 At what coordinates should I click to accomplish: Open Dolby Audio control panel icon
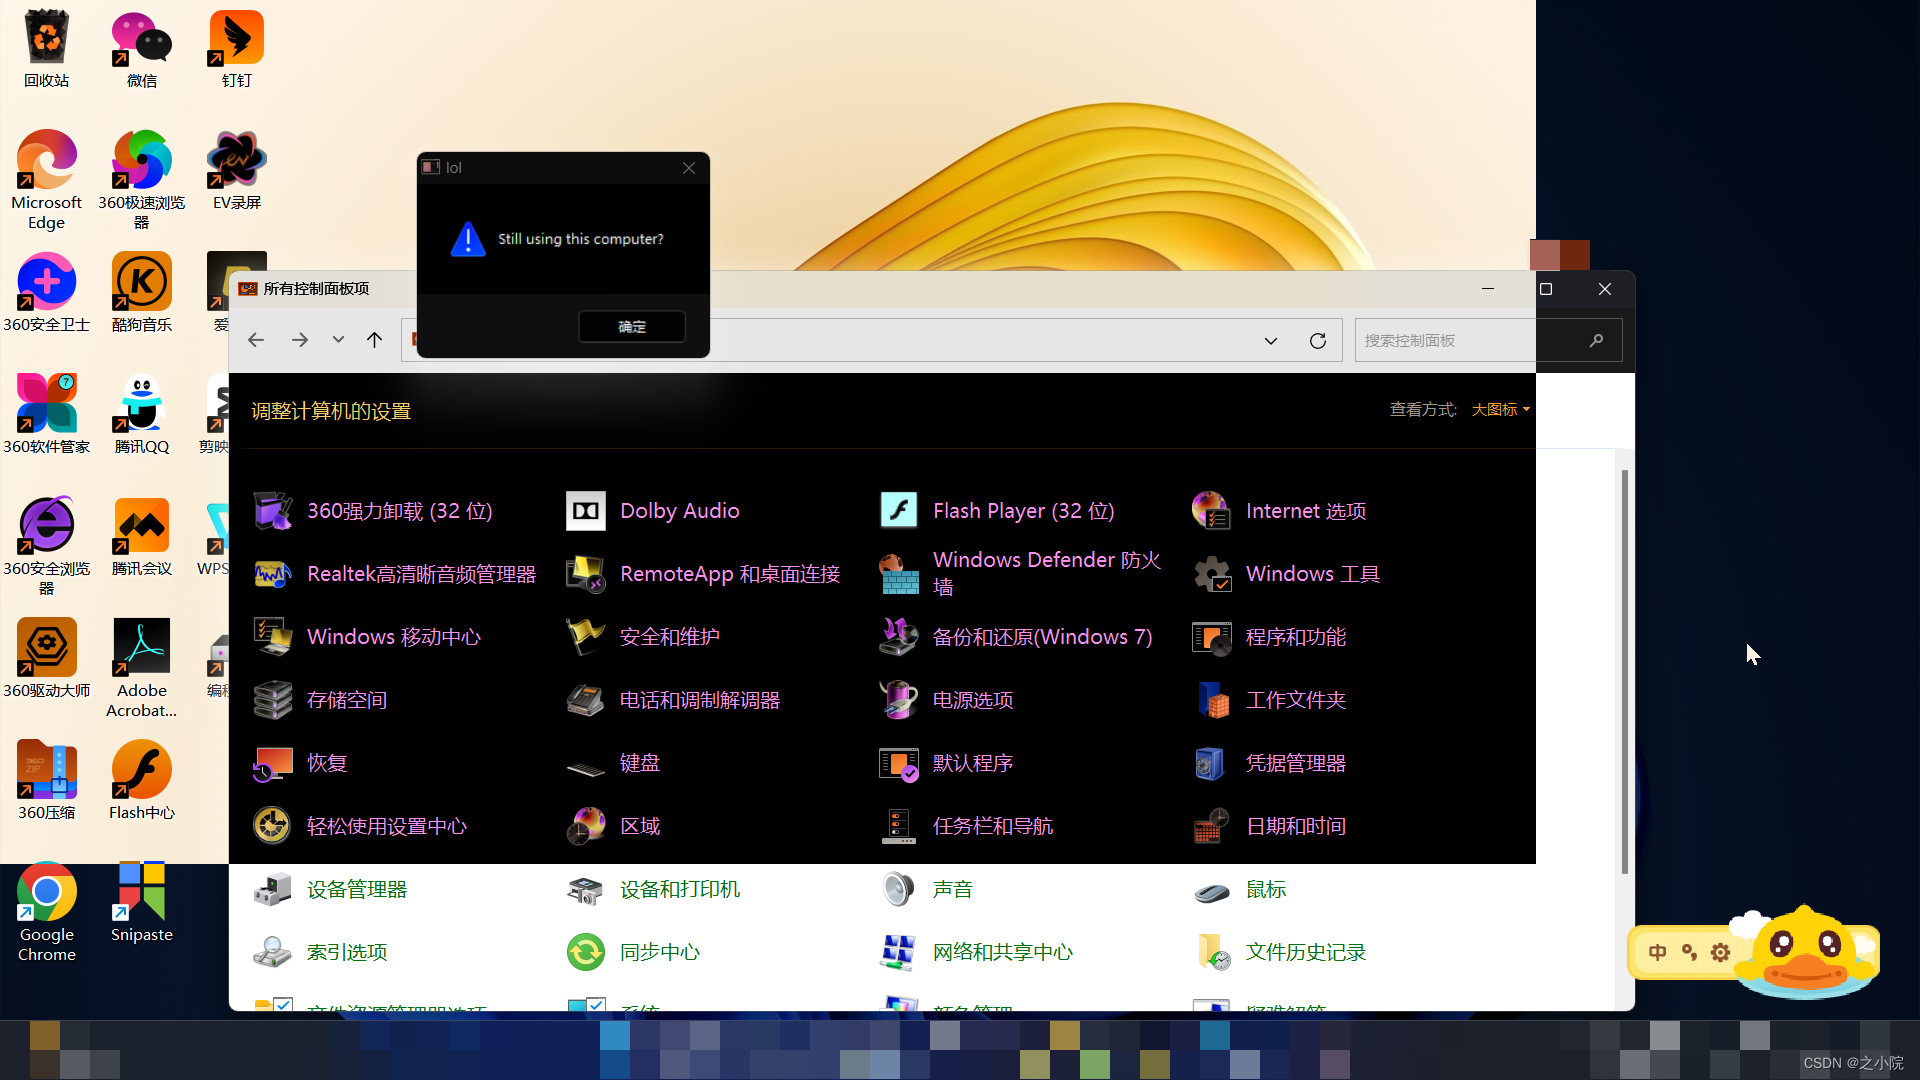[x=586, y=511]
